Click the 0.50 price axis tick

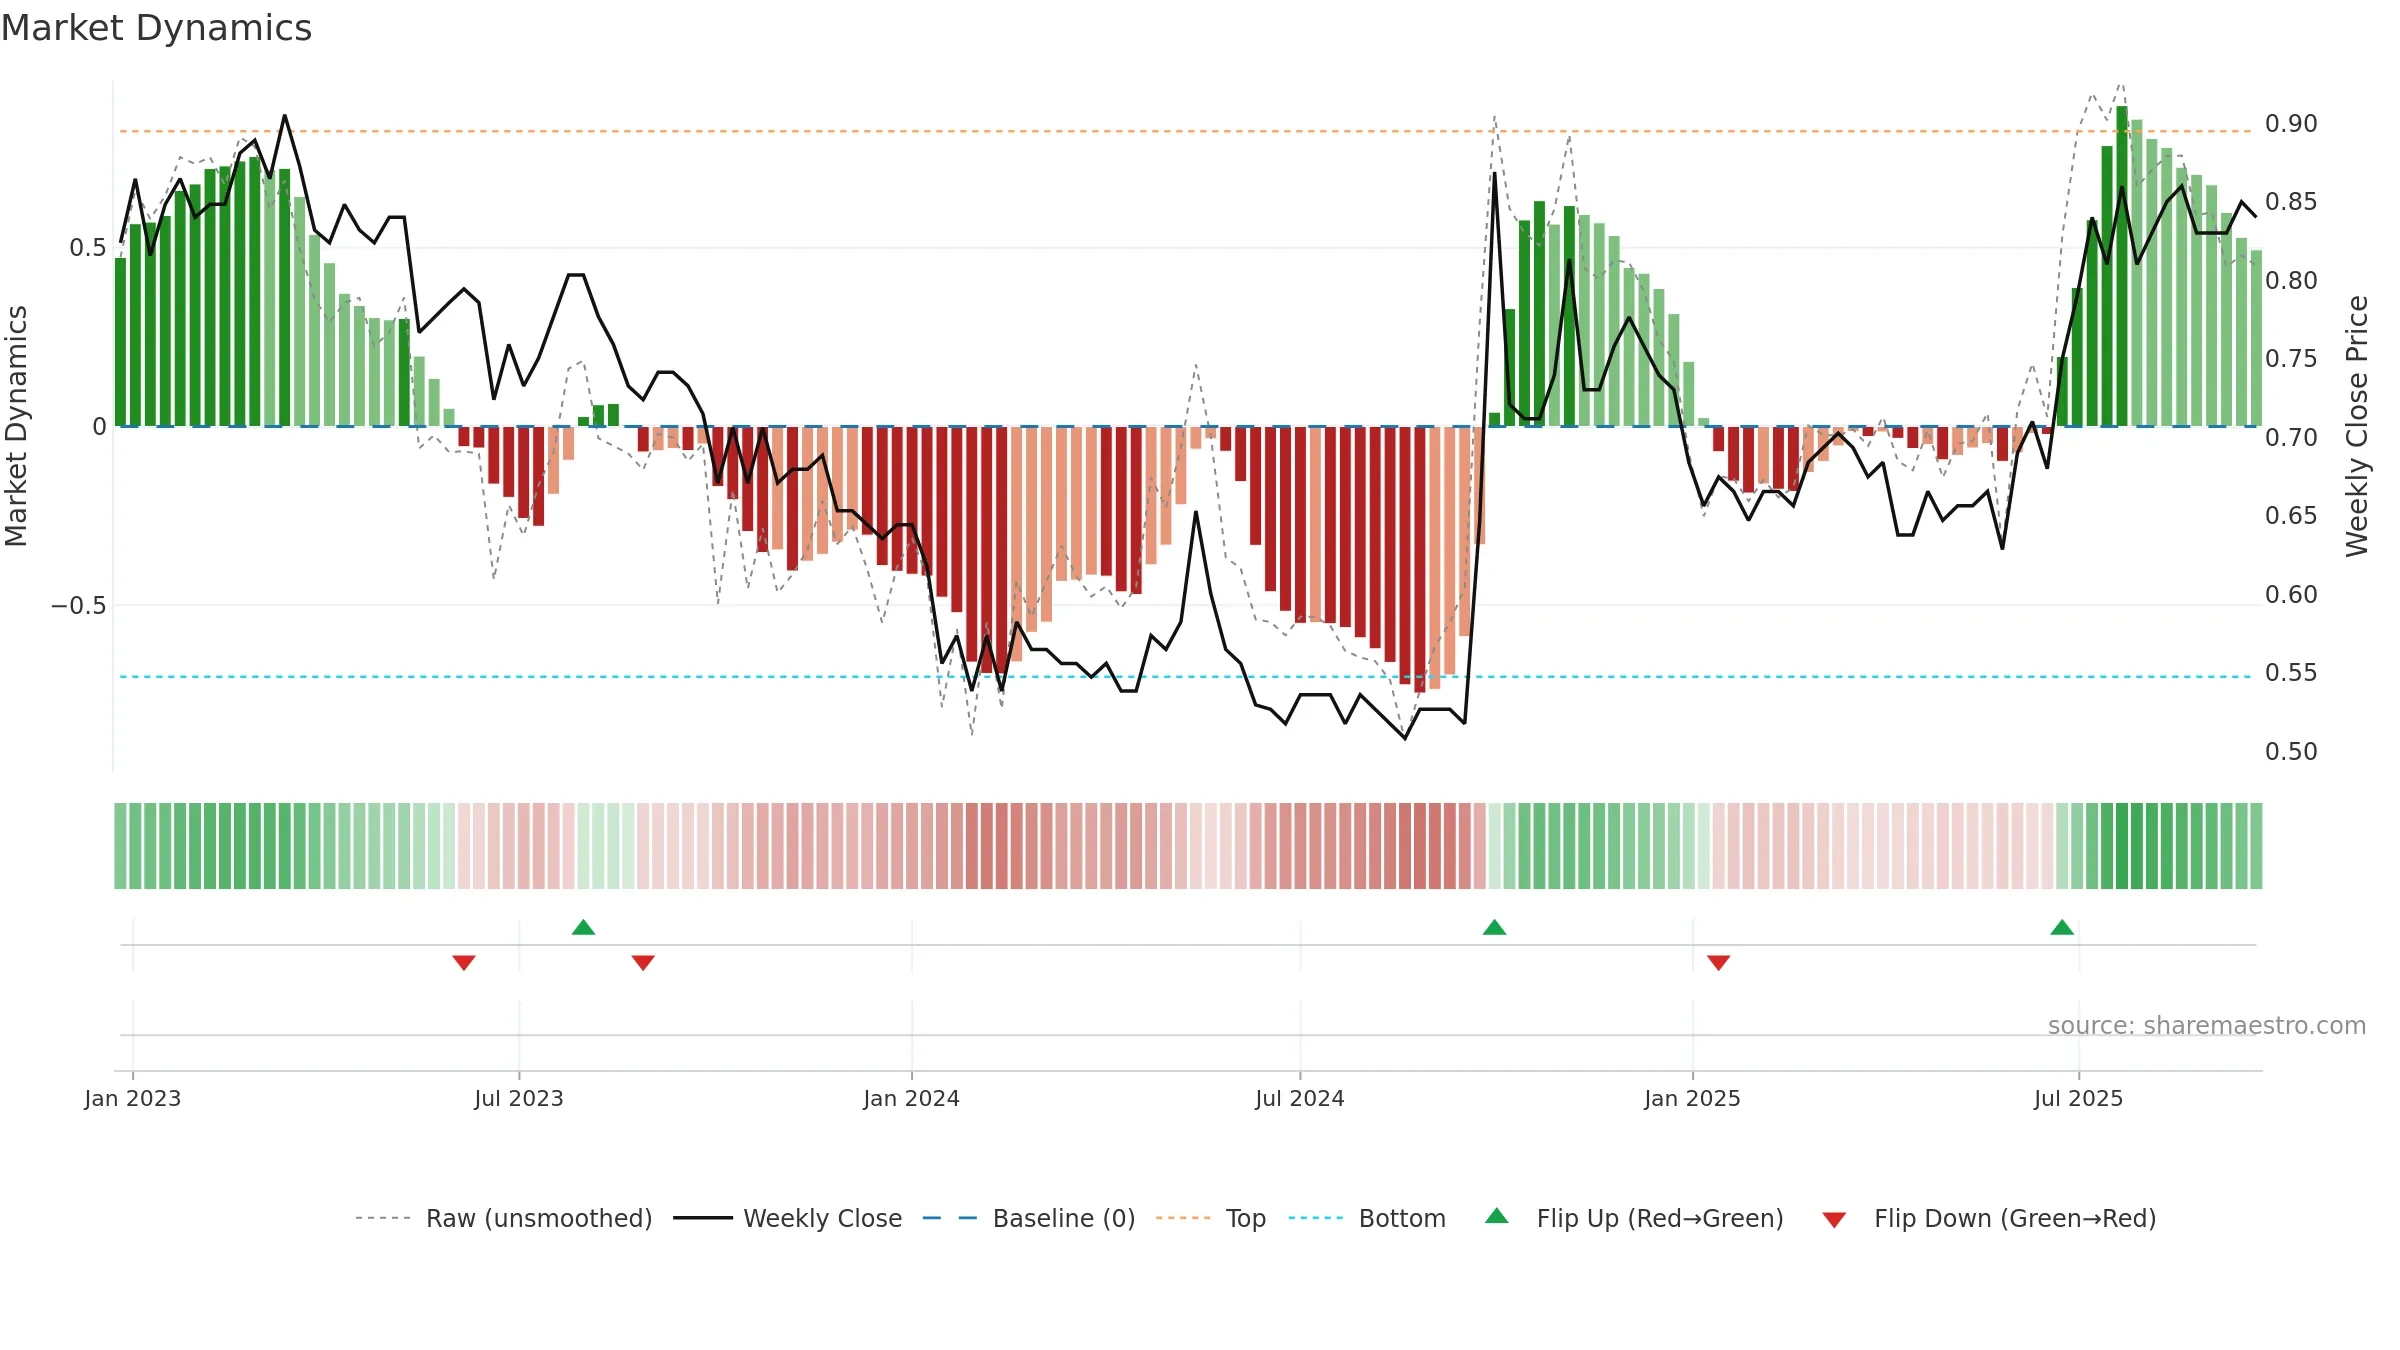click(x=2291, y=752)
